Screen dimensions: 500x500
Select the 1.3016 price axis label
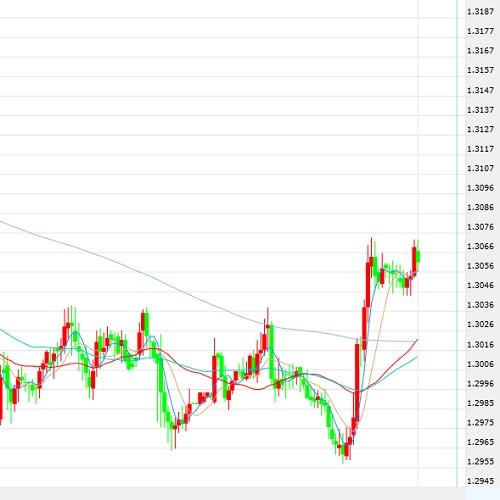[x=480, y=344]
